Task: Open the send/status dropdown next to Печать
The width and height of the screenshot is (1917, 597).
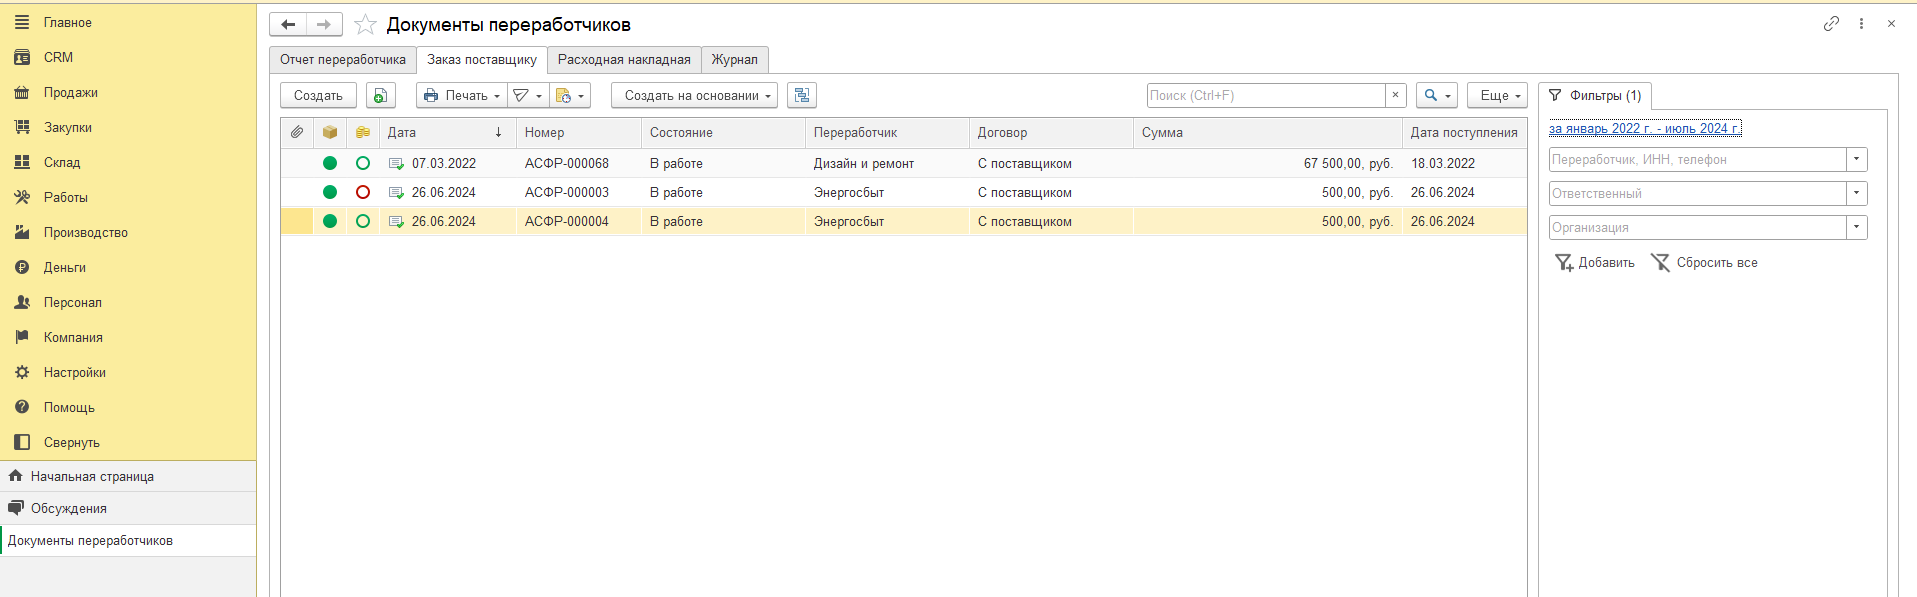Action: 528,95
